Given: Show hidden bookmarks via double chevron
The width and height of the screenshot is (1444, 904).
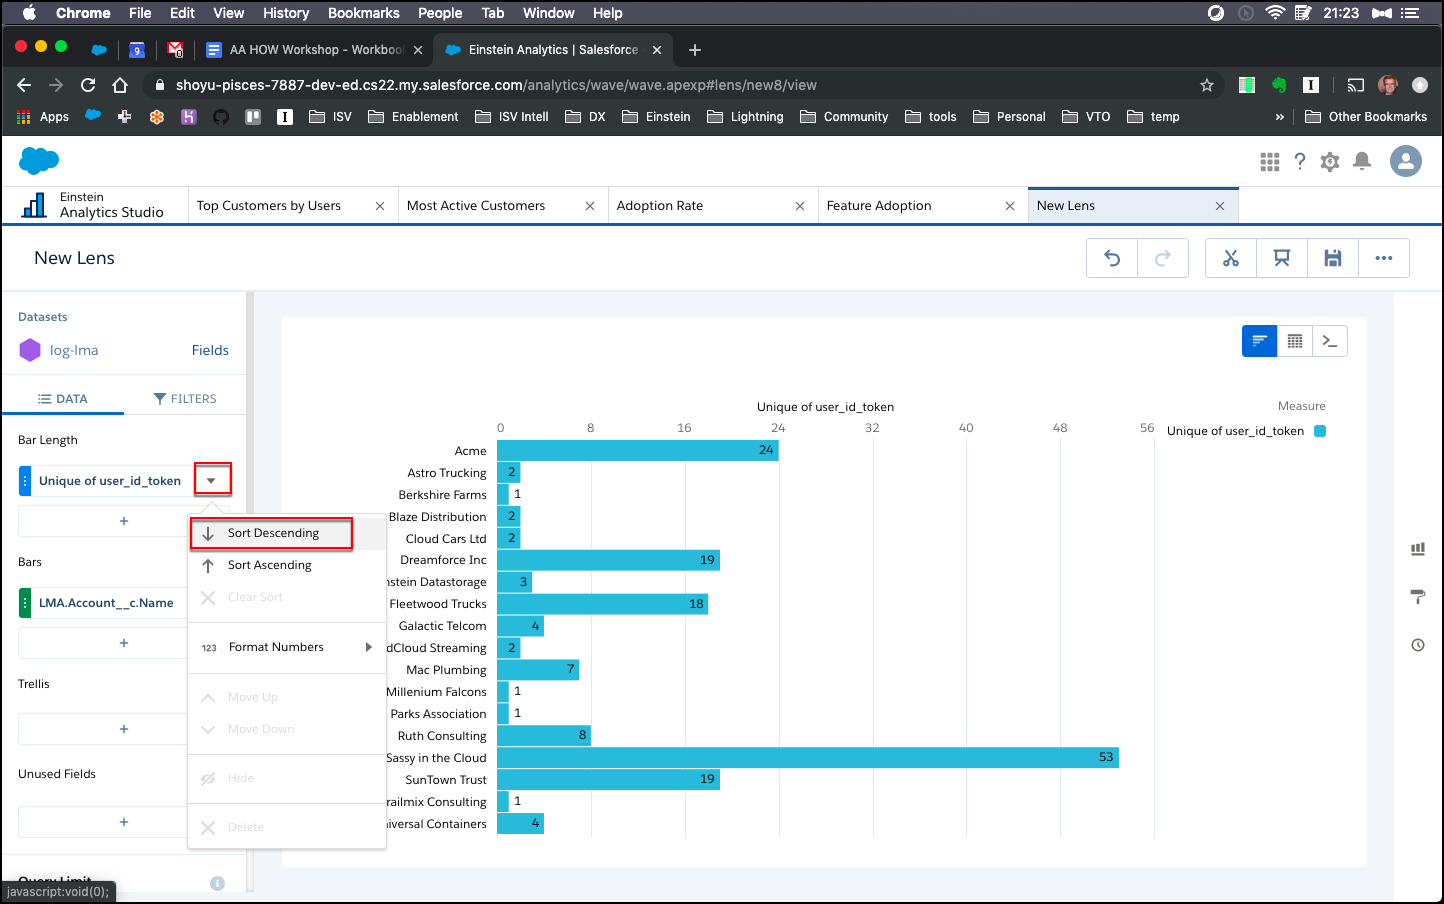Looking at the screenshot, I should (x=1279, y=117).
